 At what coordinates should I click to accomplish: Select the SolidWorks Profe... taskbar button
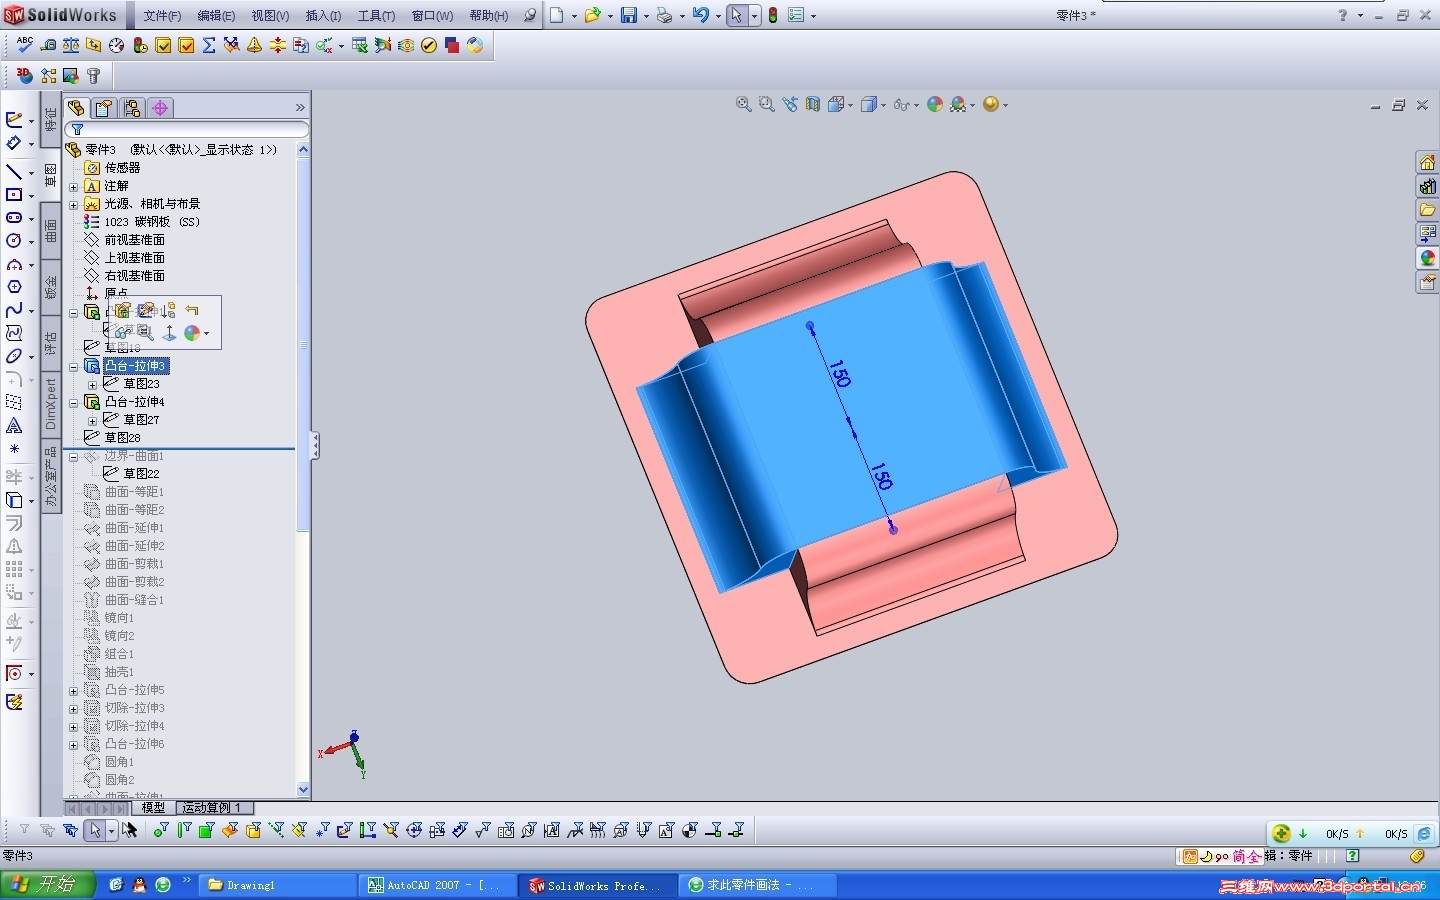pos(599,885)
